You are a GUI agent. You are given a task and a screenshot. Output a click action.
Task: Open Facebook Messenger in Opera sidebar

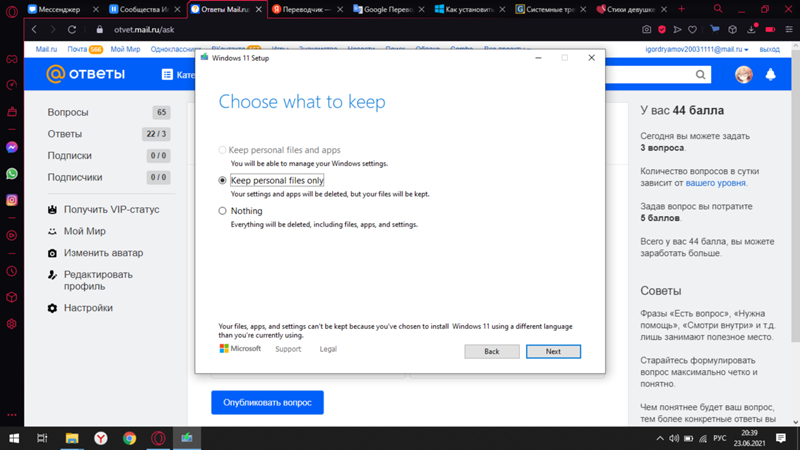coord(11,147)
